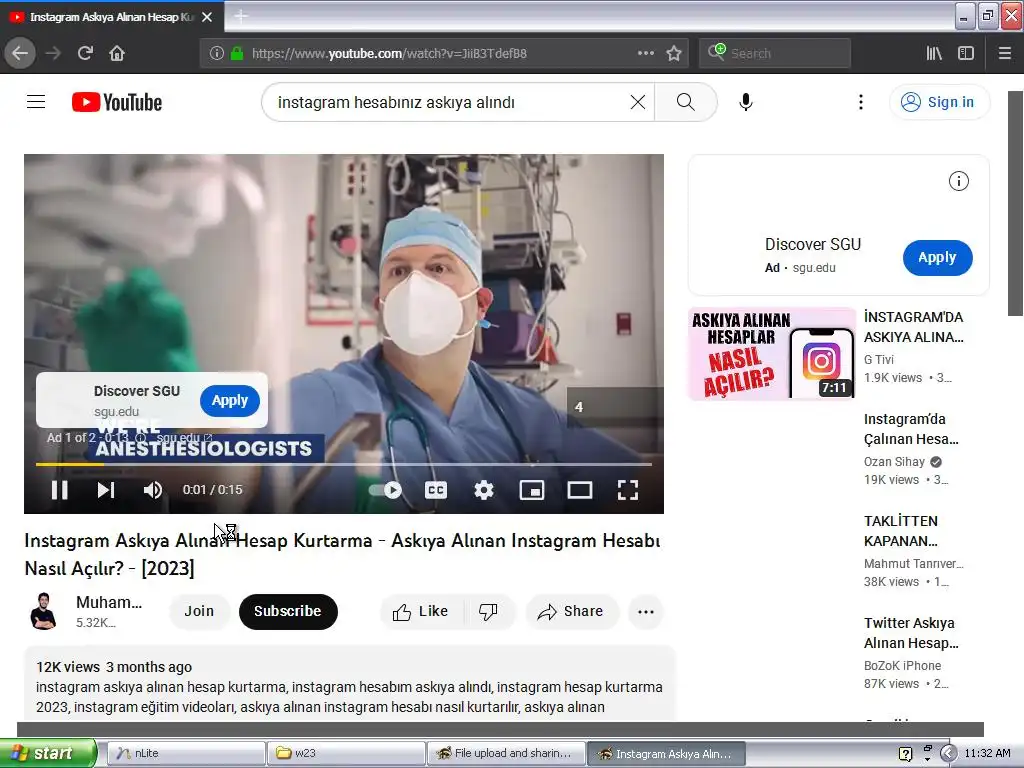The height and width of the screenshot is (768, 1024).
Task: Select the Instagram Askıya Alınan Hesap browser tab
Action: tap(111, 17)
